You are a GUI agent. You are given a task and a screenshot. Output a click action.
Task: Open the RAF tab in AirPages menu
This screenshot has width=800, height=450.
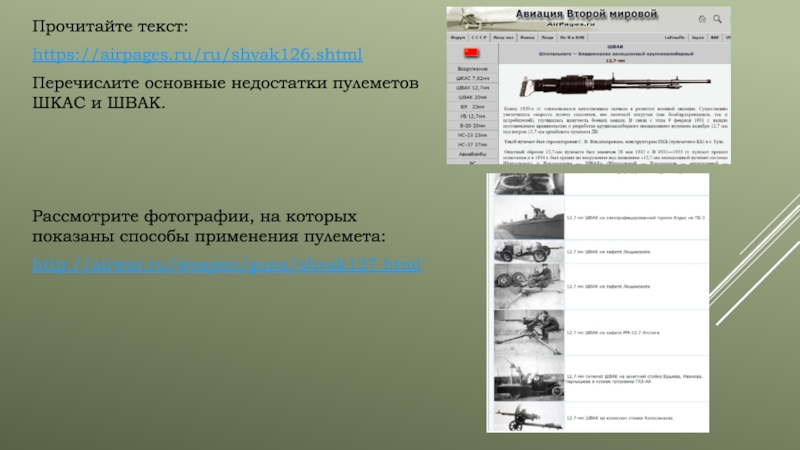pyautogui.click(x=715, y=37)
